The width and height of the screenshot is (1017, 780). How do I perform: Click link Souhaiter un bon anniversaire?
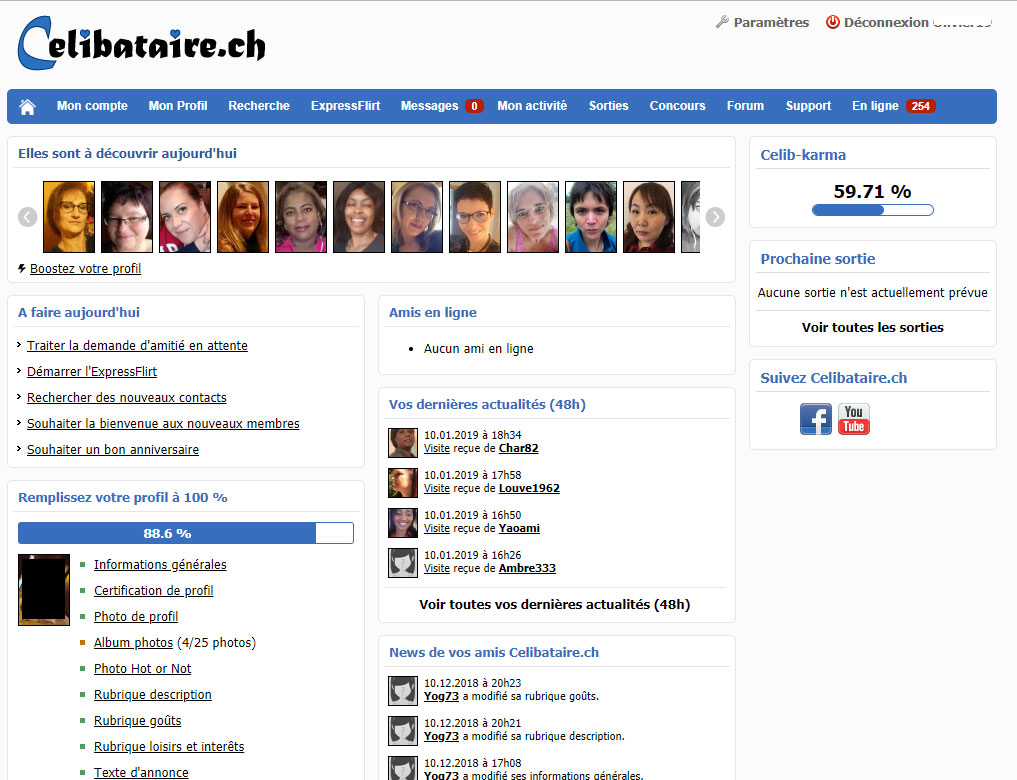point(112,449)
